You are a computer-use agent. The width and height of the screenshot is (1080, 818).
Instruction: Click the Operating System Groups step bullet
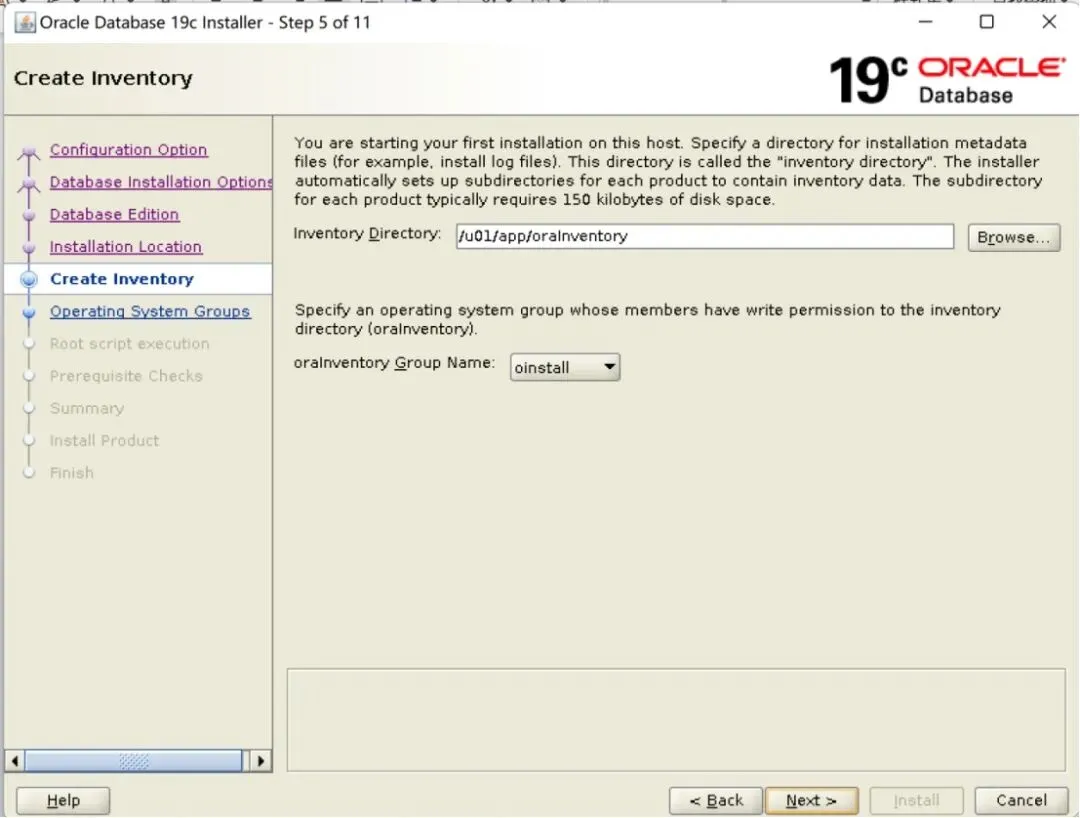(x=29, y=312)
